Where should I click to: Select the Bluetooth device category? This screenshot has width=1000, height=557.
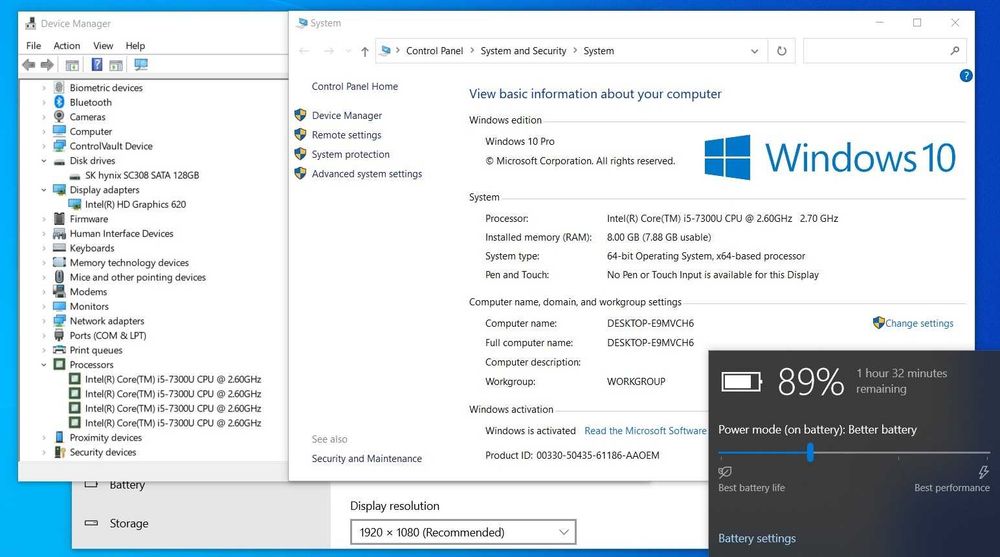tap(91, 102)
